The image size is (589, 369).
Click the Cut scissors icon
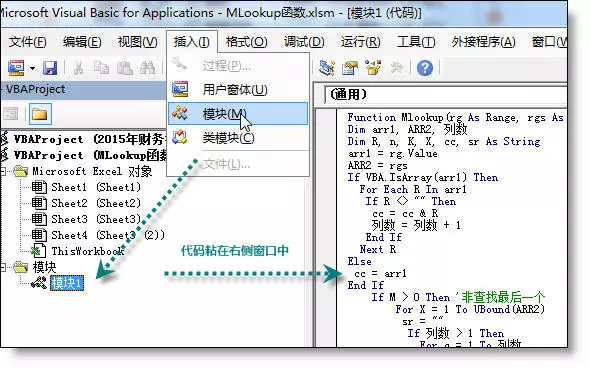point(78,68)
